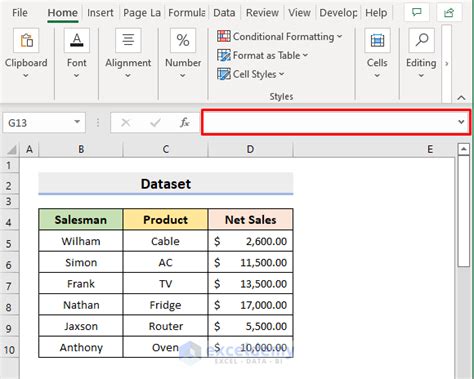Screen dimensions: 474x379
Task: Select the cell containing Frank
Action: (x=81, y=284)
